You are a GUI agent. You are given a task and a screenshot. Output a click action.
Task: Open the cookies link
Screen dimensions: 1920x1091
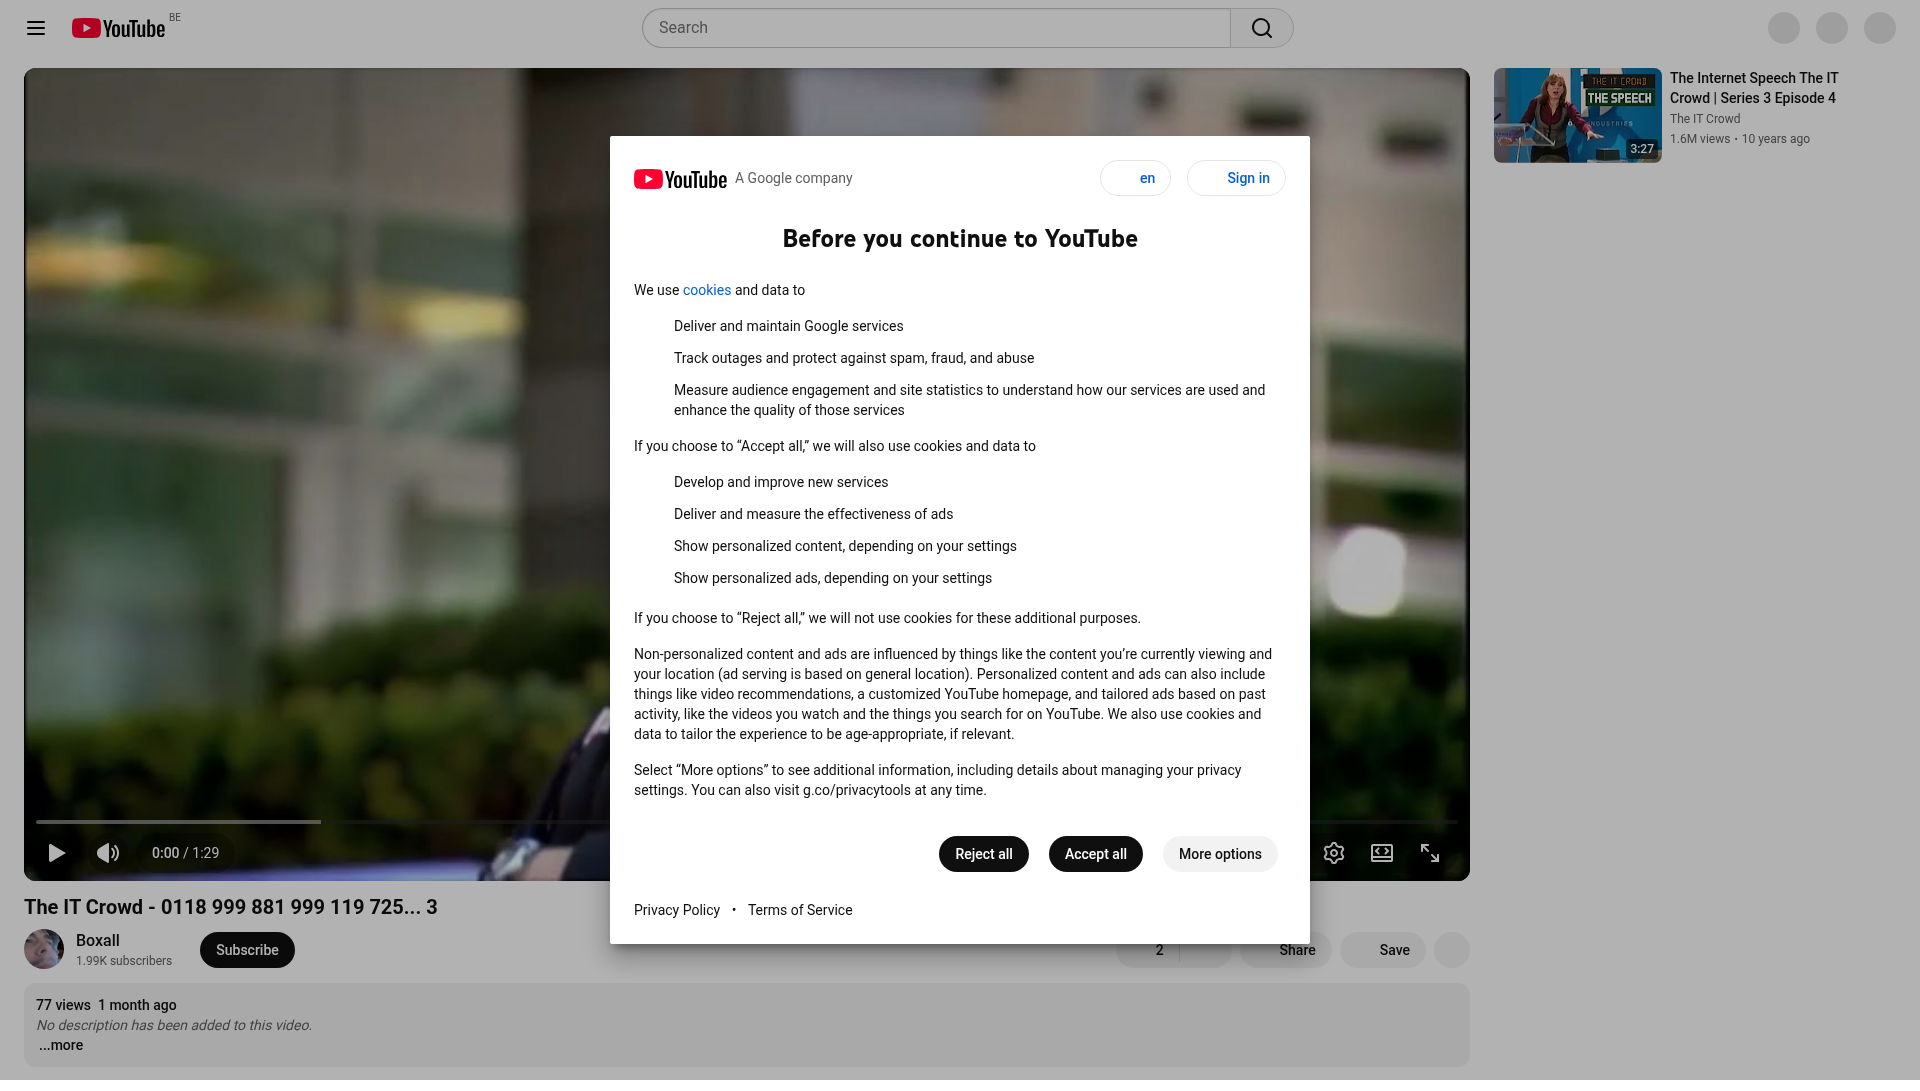coord(706,290)
